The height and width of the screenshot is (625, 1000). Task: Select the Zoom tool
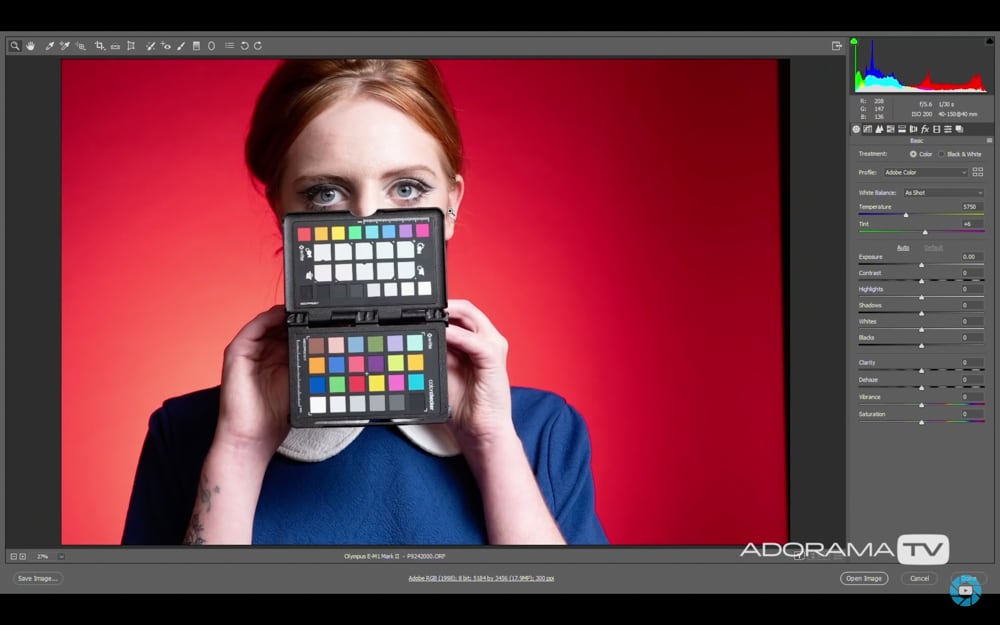click(14, 45)
